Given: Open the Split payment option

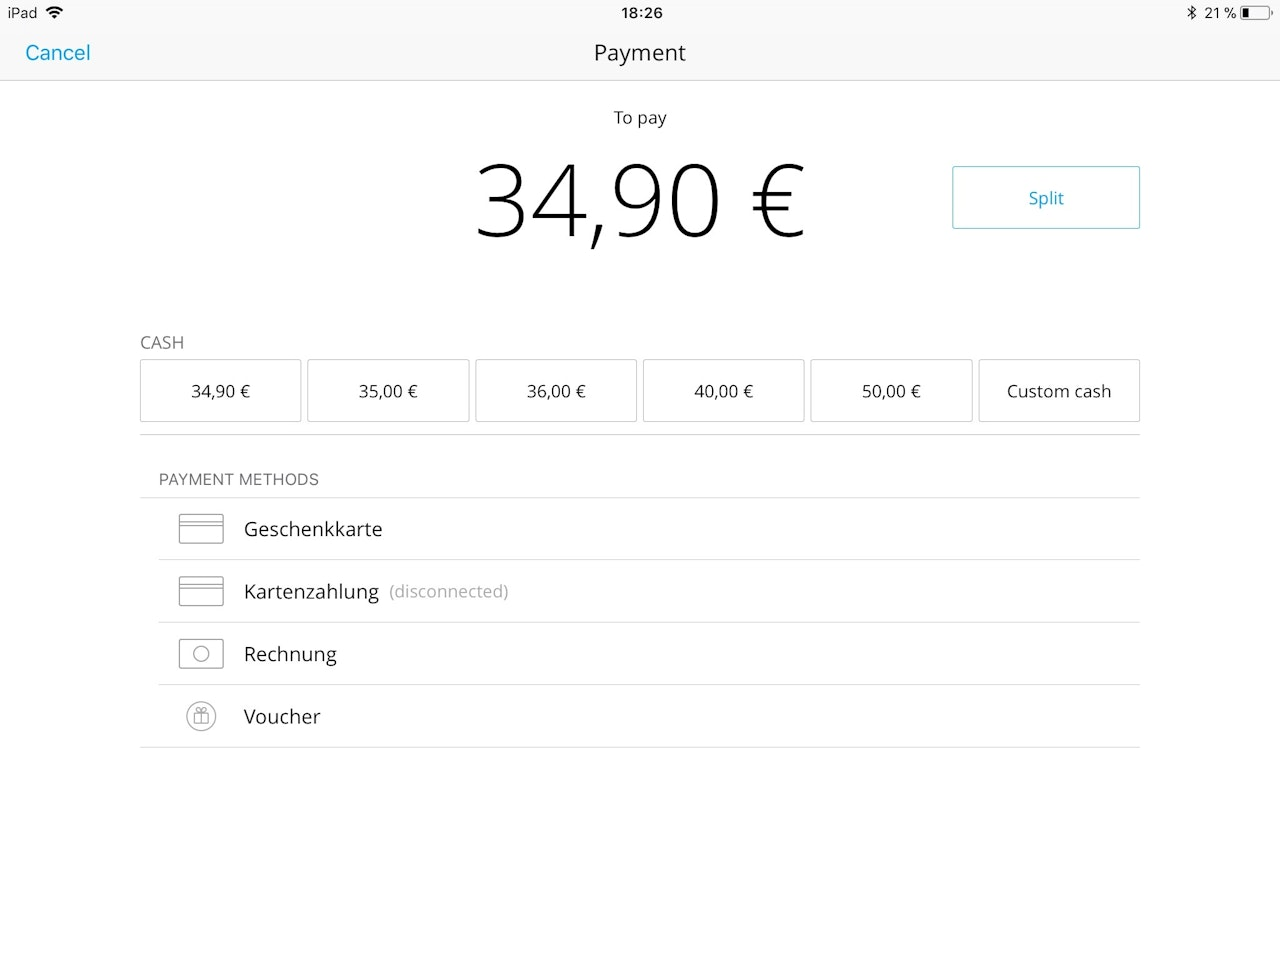Looking at the screenshot, I should point(1045,198).
